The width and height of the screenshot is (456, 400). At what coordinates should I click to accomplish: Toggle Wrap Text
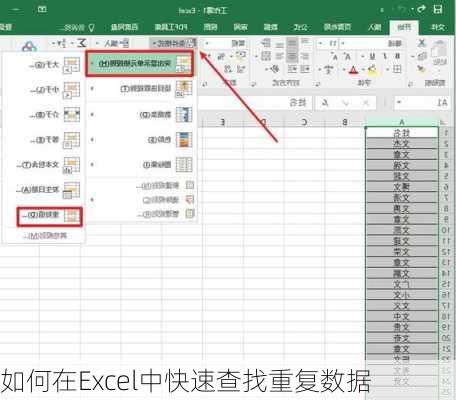pos(266,43)
